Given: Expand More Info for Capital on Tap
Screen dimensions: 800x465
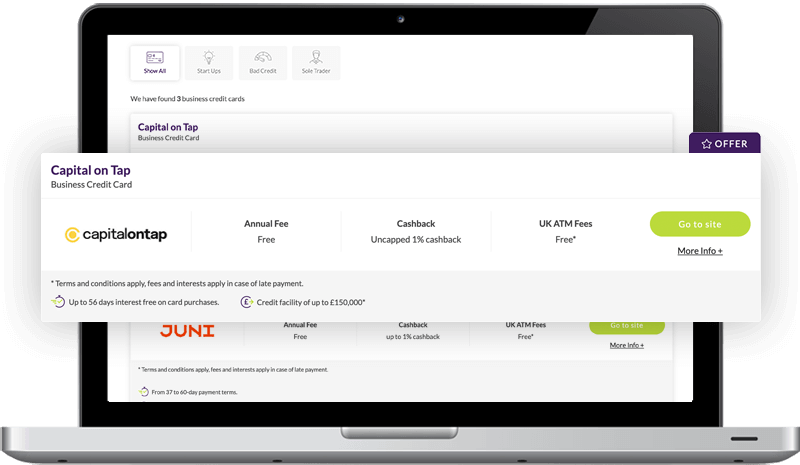Looking at the screenshot, I should point(700,251).
